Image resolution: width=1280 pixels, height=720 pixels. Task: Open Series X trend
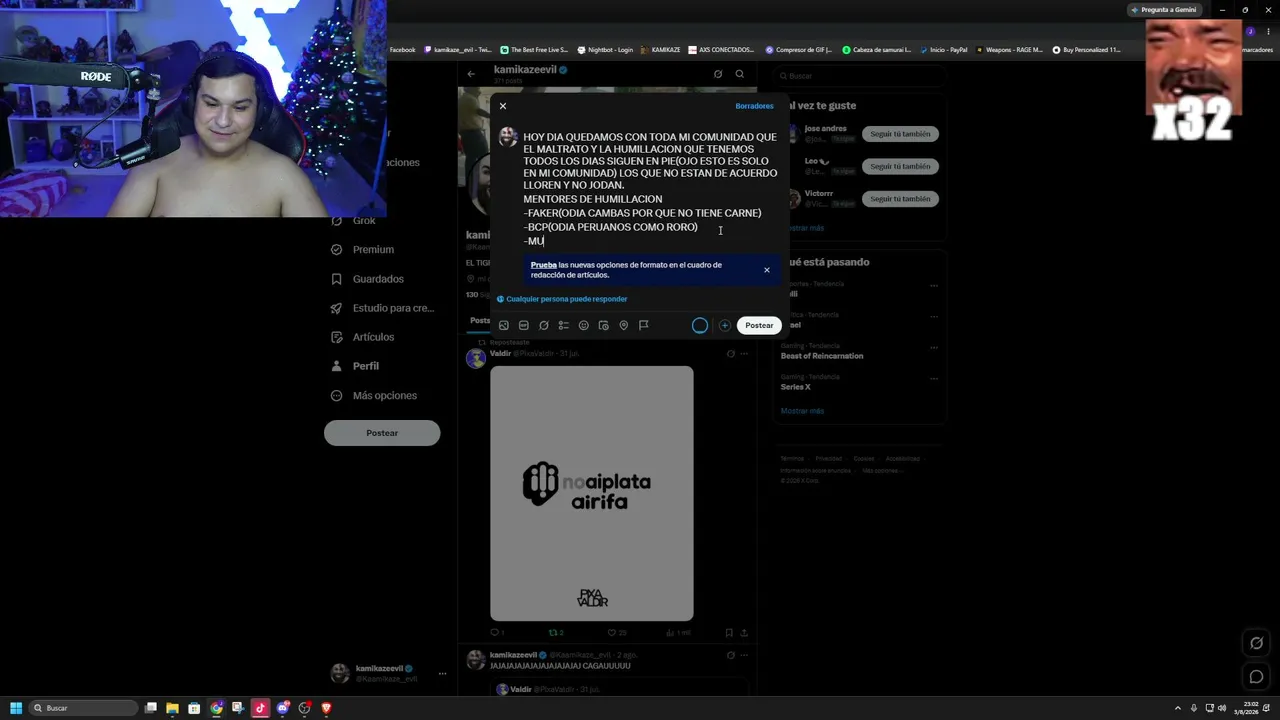pos(796,387)
